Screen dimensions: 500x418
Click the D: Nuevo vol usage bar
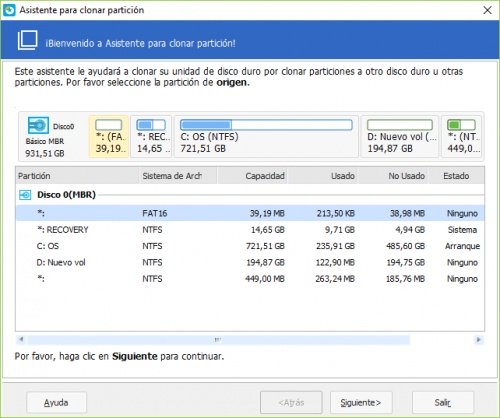400,125
